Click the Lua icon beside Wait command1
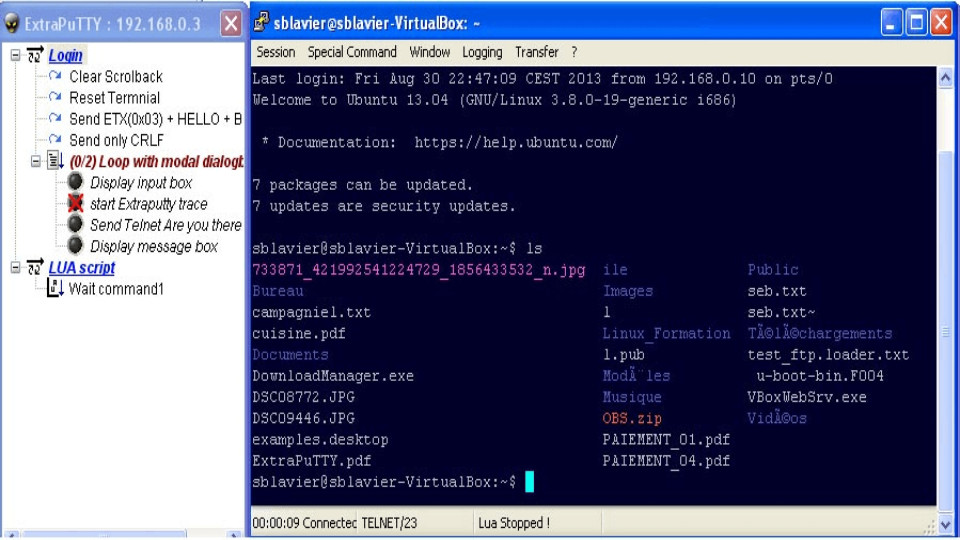This screenshot has height=540, width=960. (55, 288)
